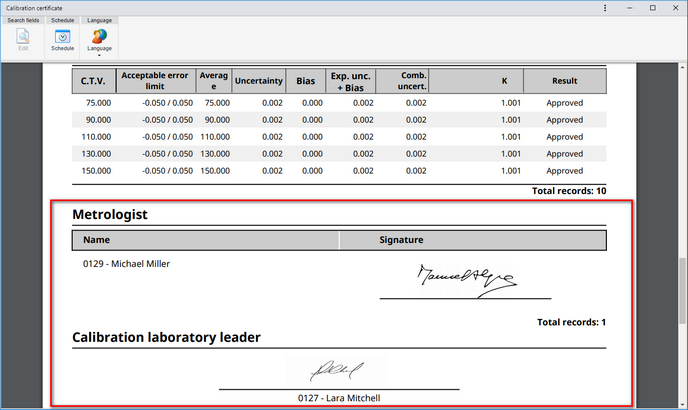Open the Schedule calendar icon
This screenshot has width=688, height=410.
[x=62, y=36]
